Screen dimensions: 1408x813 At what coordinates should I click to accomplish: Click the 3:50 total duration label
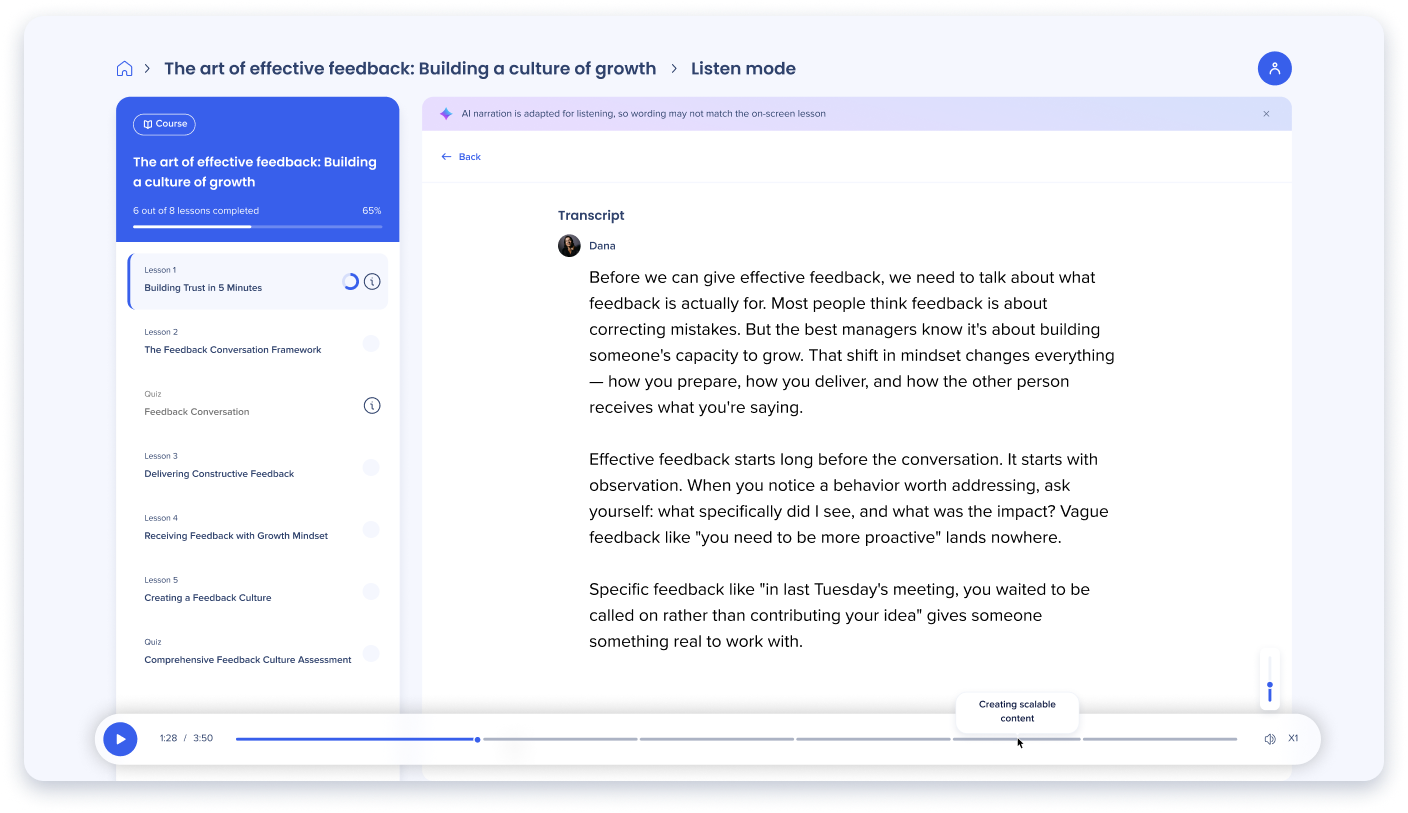tap(203, 739)
